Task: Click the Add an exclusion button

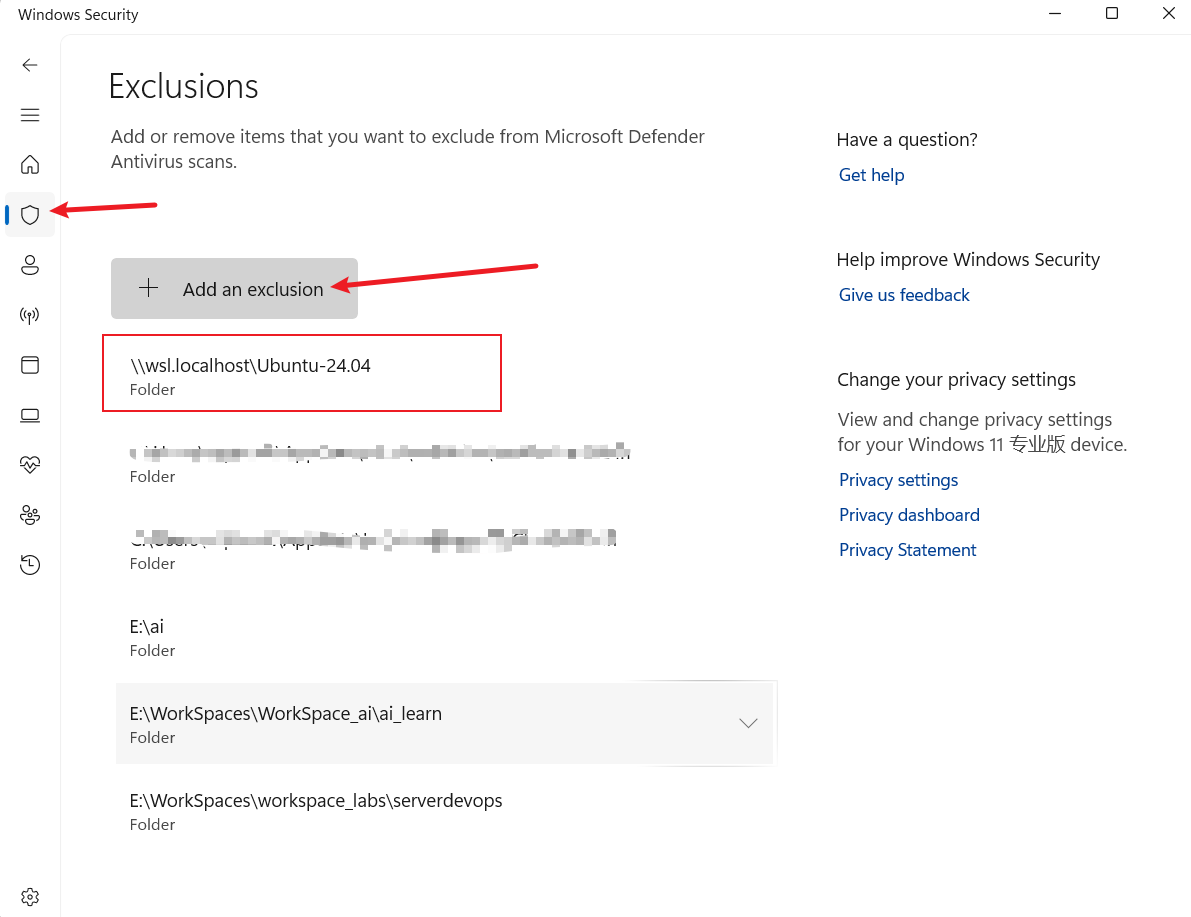Action: point(234,289)
